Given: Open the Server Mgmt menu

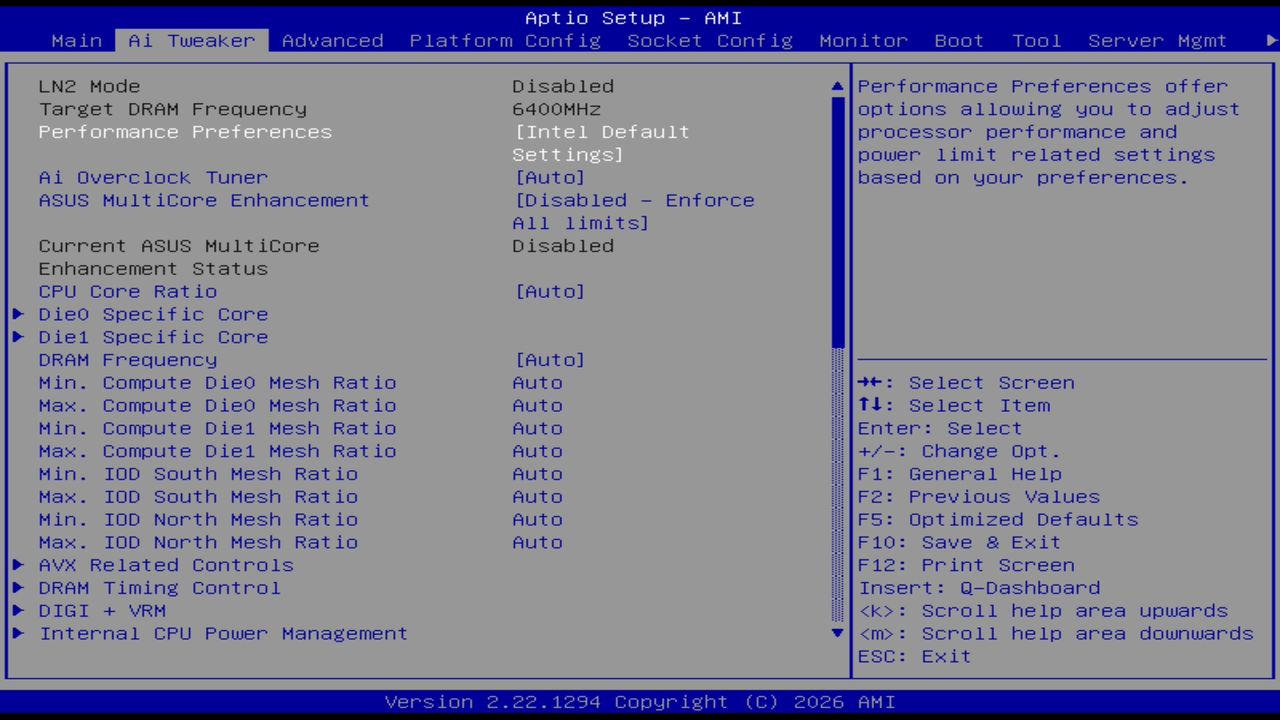Looking at the screenshot, I should (1157, 41).
